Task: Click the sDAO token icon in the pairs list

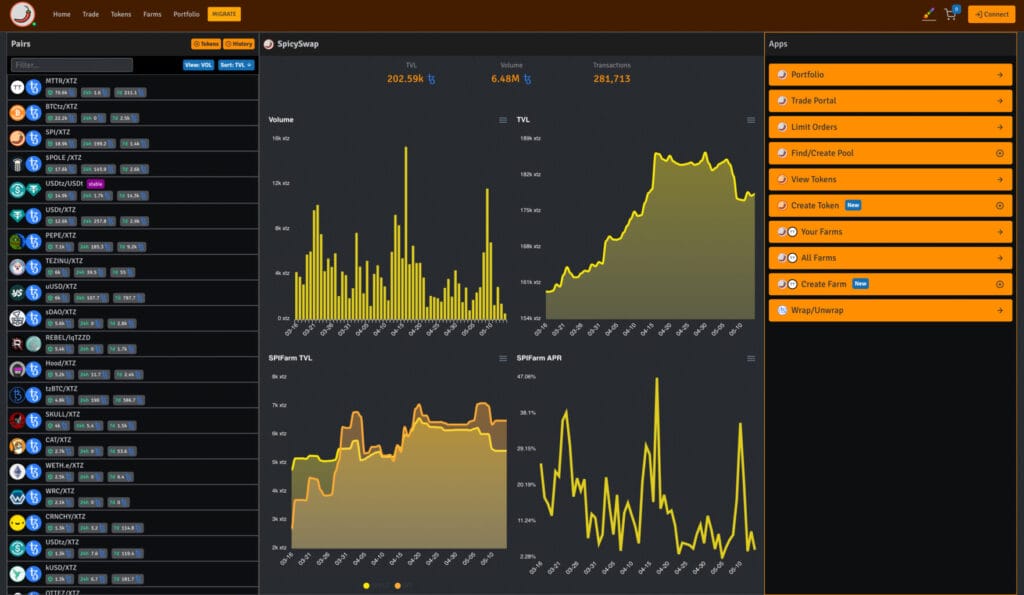Action: click(17, 318)
